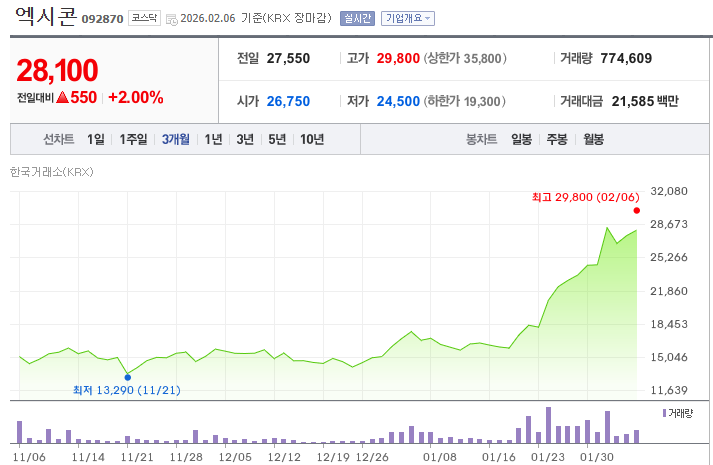This screenshot has height=465, width=713.
Task: Click the current price 28,100
Action: (57, 70)
